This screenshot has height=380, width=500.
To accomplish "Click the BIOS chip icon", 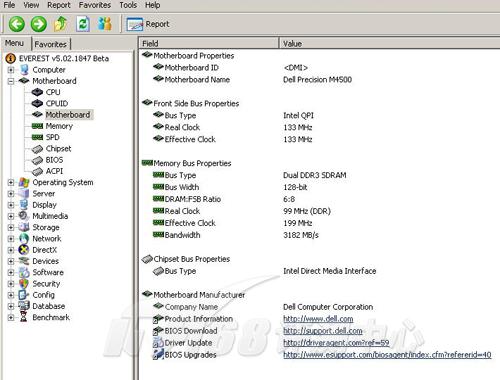I will pyautogui.click(x=37, y=160).
